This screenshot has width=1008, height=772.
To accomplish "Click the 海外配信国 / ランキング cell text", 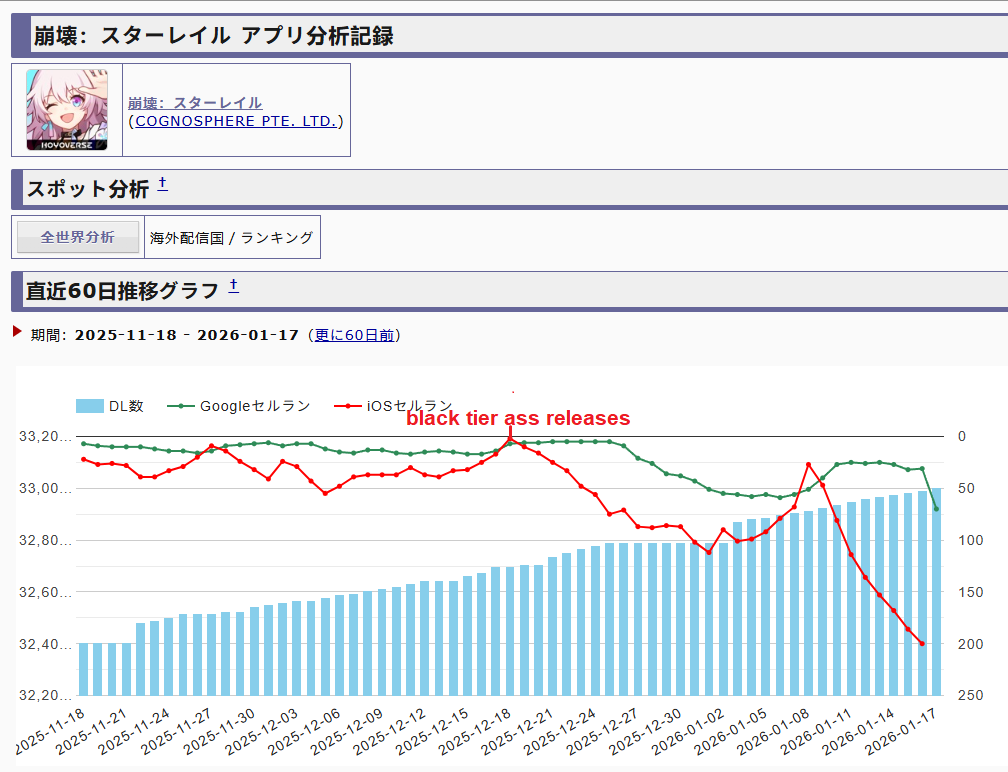I will point(232,238).
